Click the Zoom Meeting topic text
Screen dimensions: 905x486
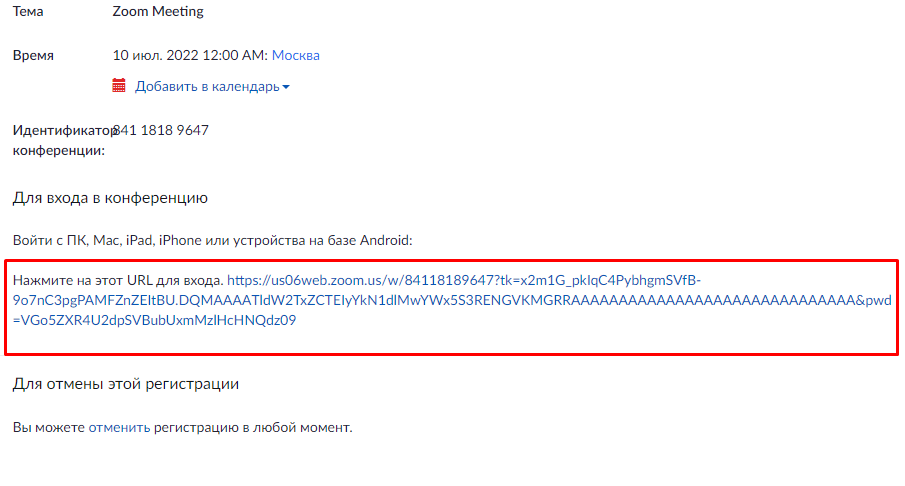158,12
